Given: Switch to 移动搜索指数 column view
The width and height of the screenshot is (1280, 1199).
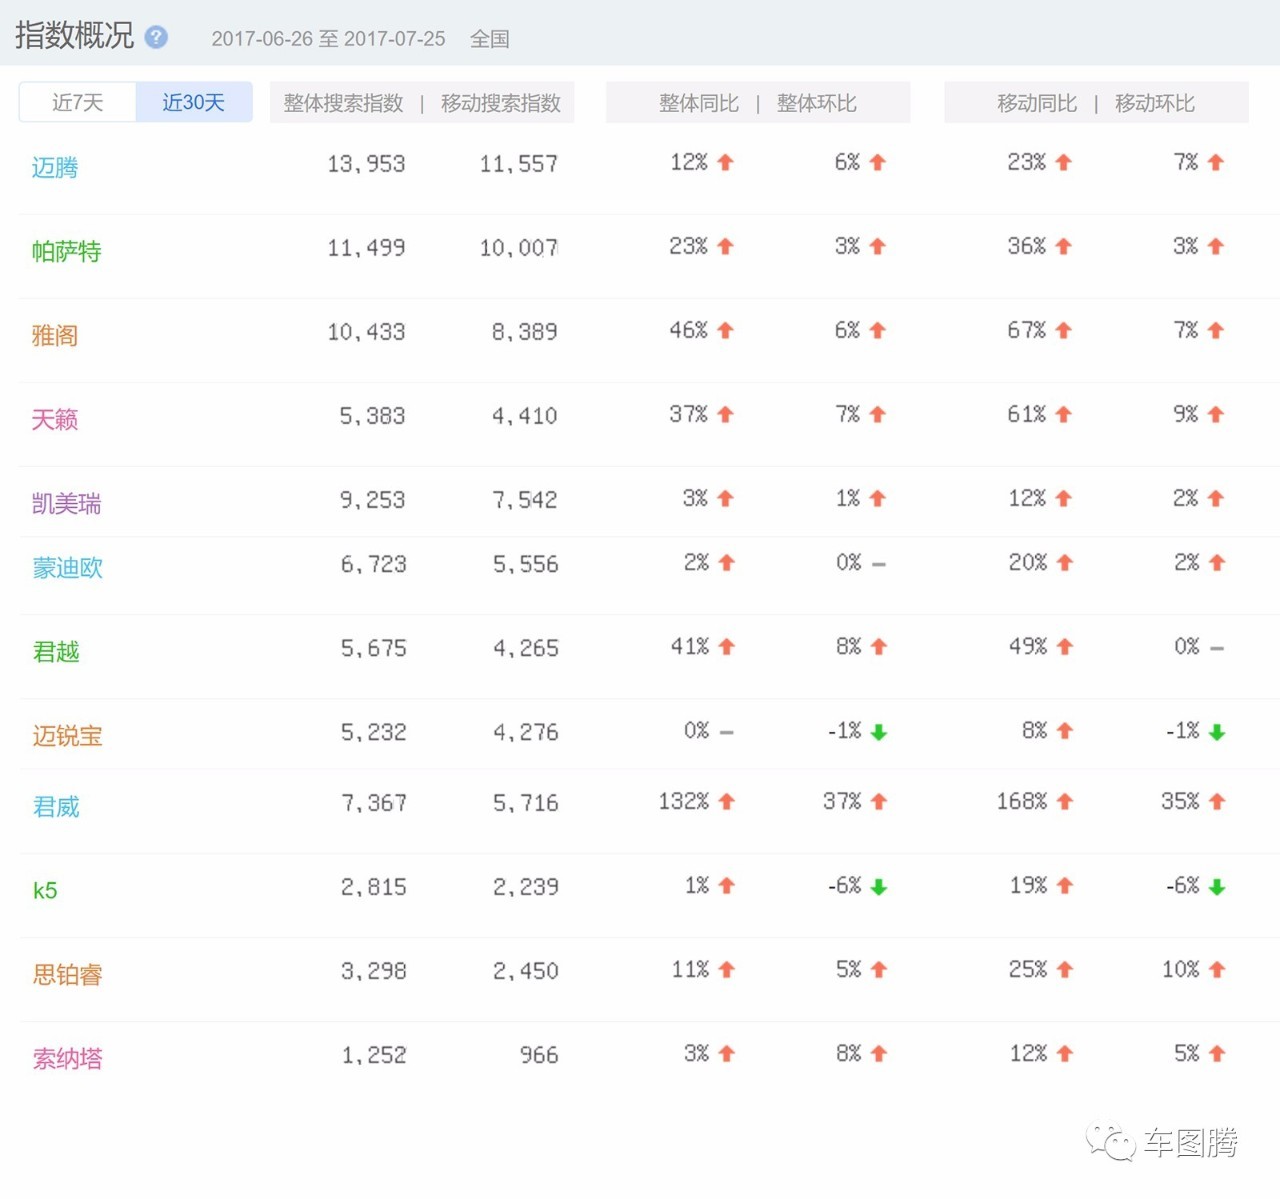Looking at the screenshot, I should (x=501, y=102).
